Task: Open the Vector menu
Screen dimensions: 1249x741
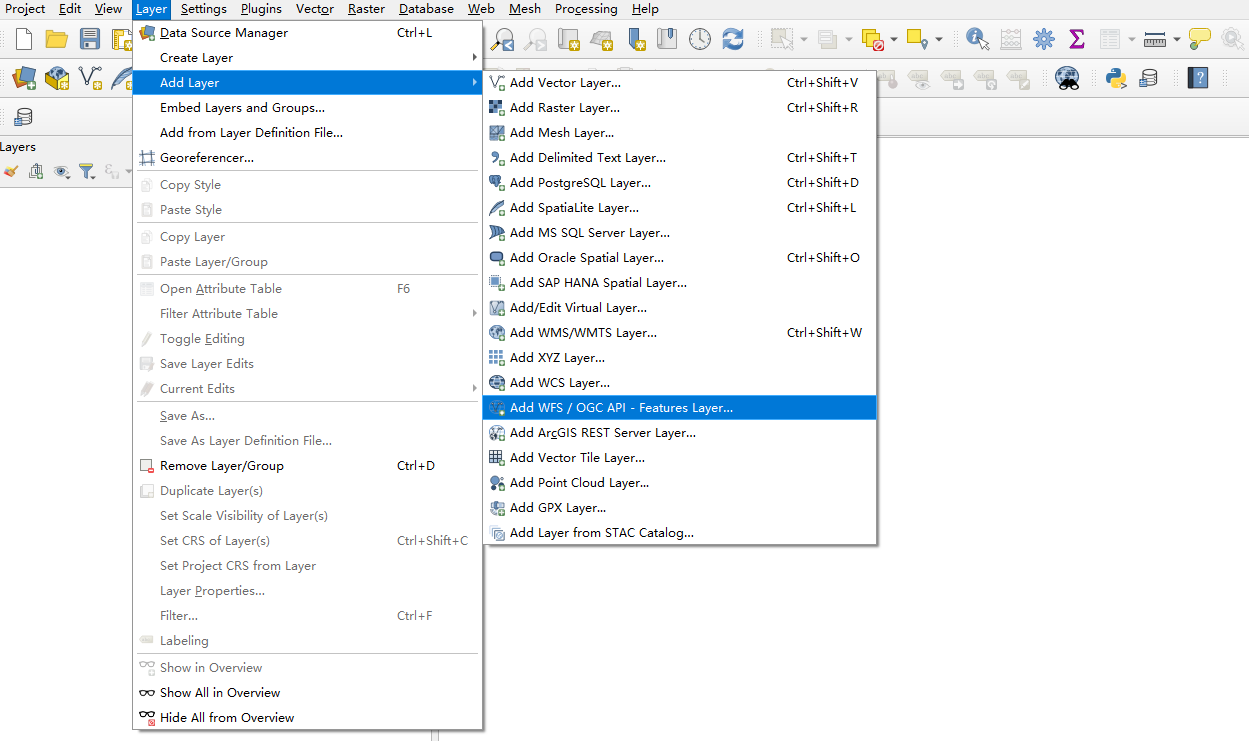Action: (x=315, y=9)
